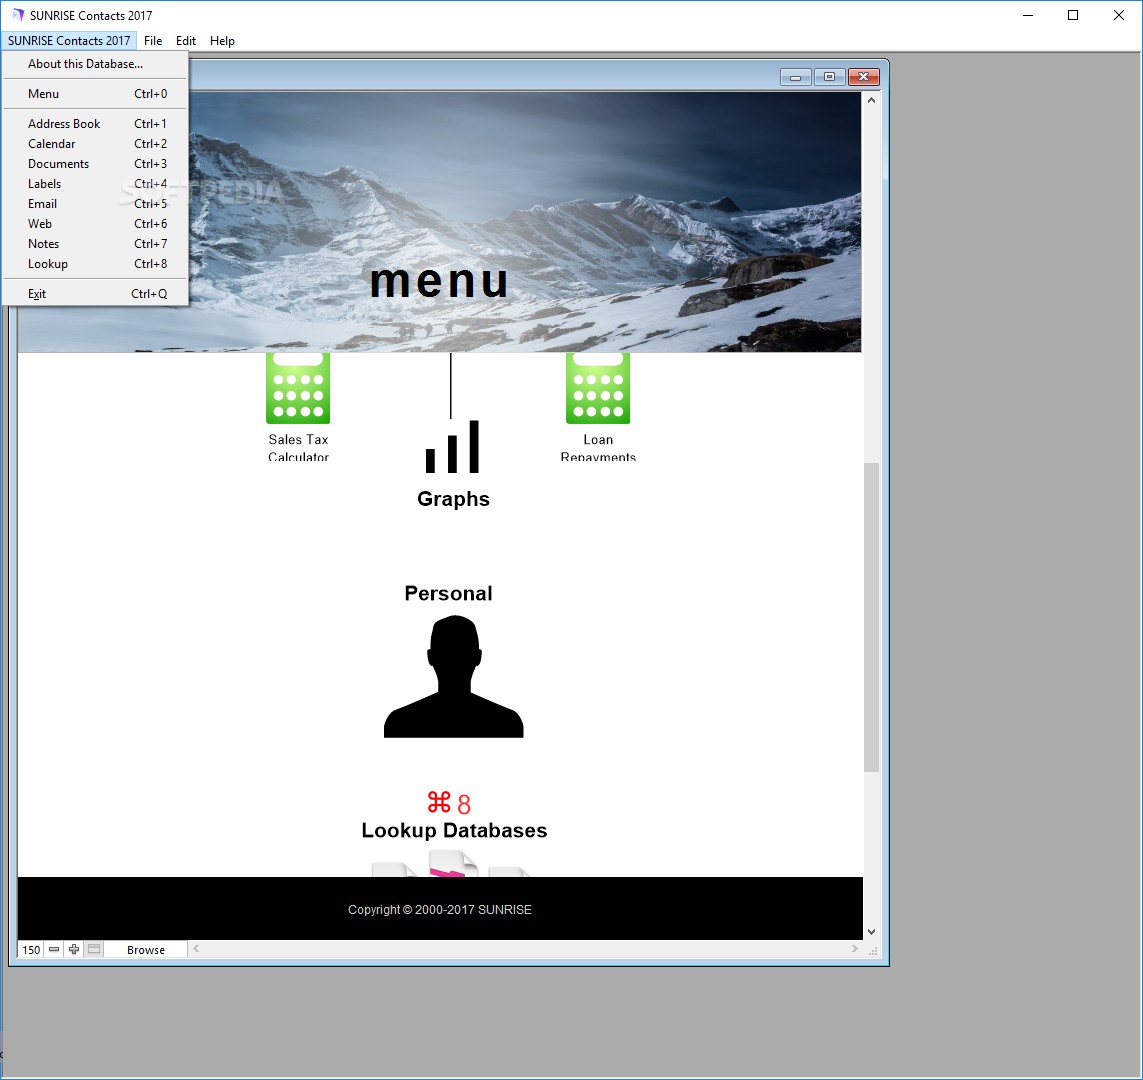Open the Edit menu
The image size is (1143, 1080).
tap(186, 41)
